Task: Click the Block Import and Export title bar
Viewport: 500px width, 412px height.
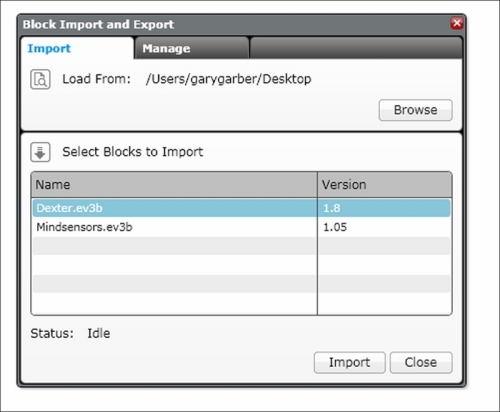Action: pos(233,24)
